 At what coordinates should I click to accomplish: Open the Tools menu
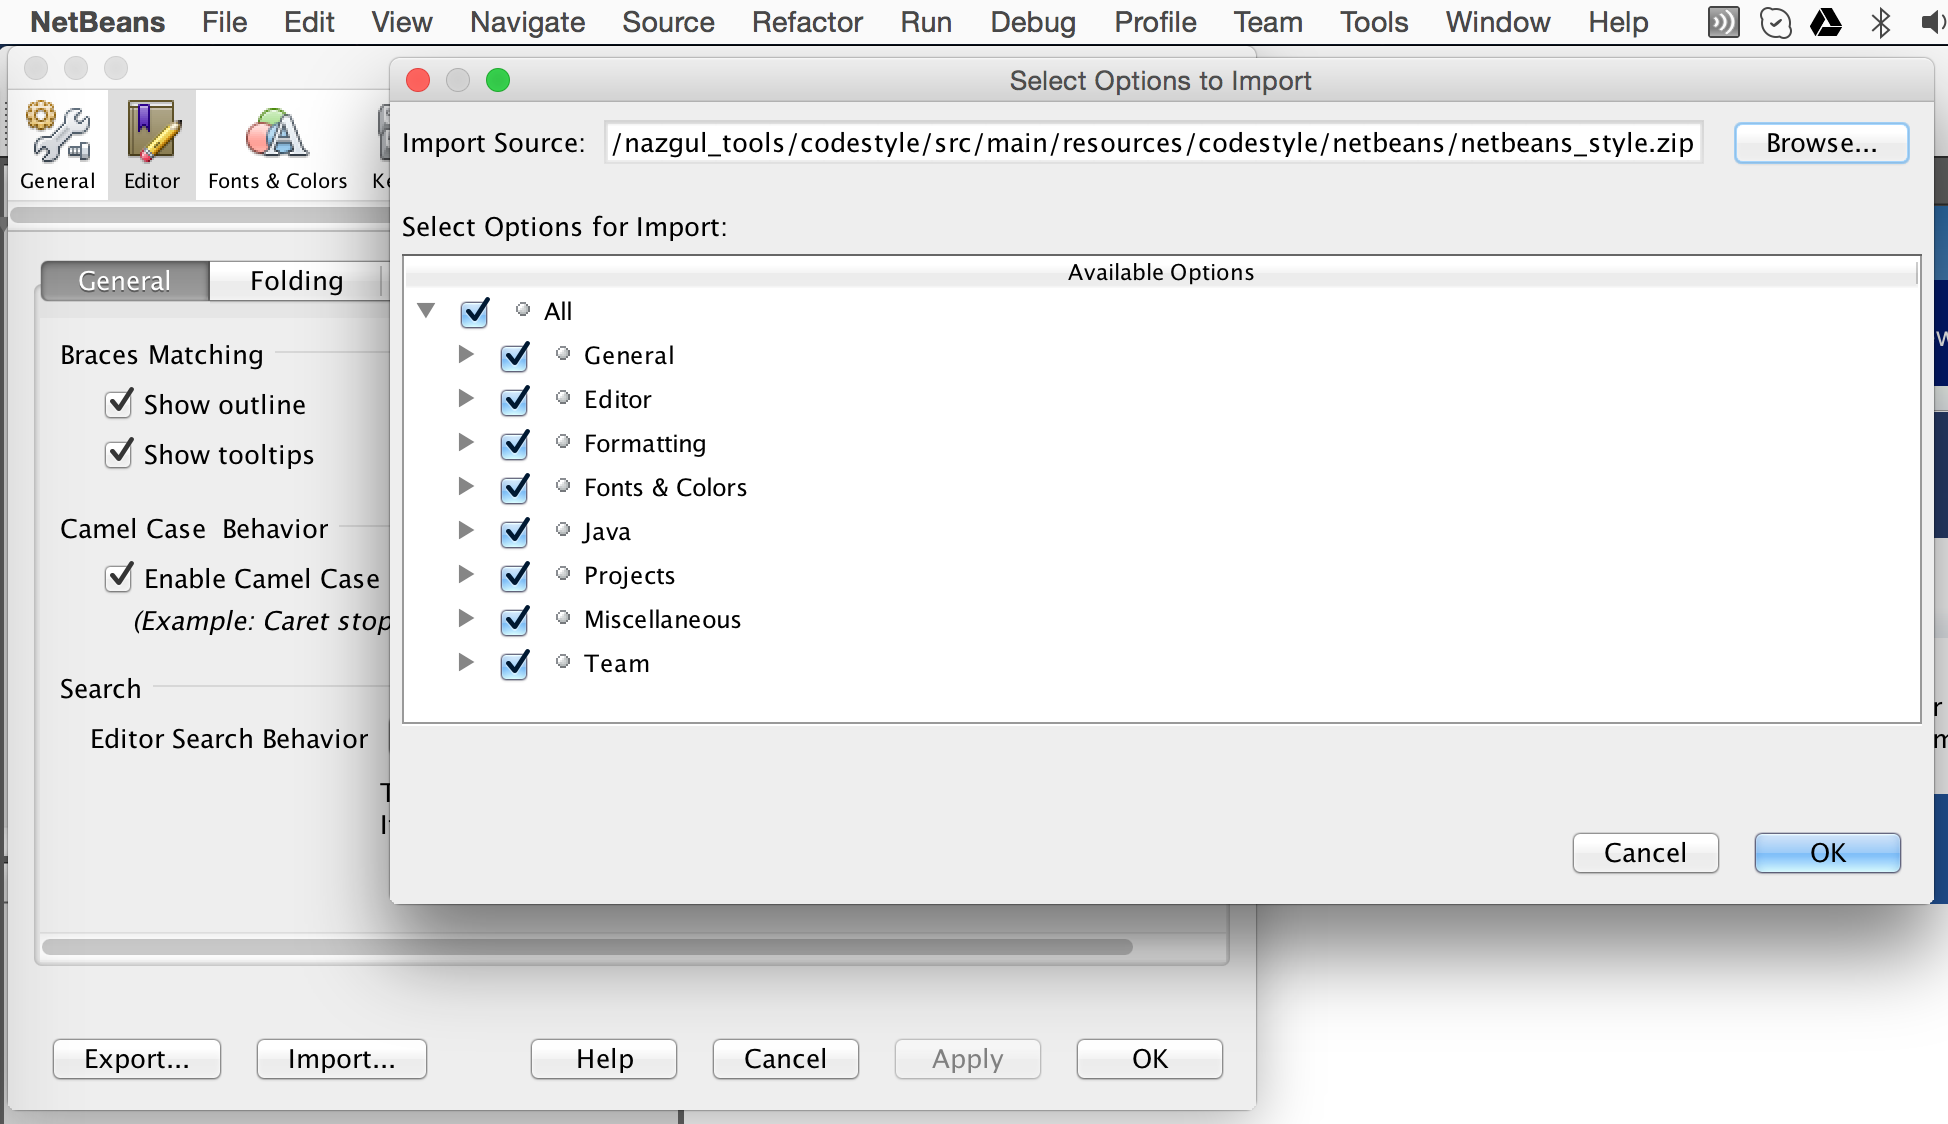point(1374,22)
